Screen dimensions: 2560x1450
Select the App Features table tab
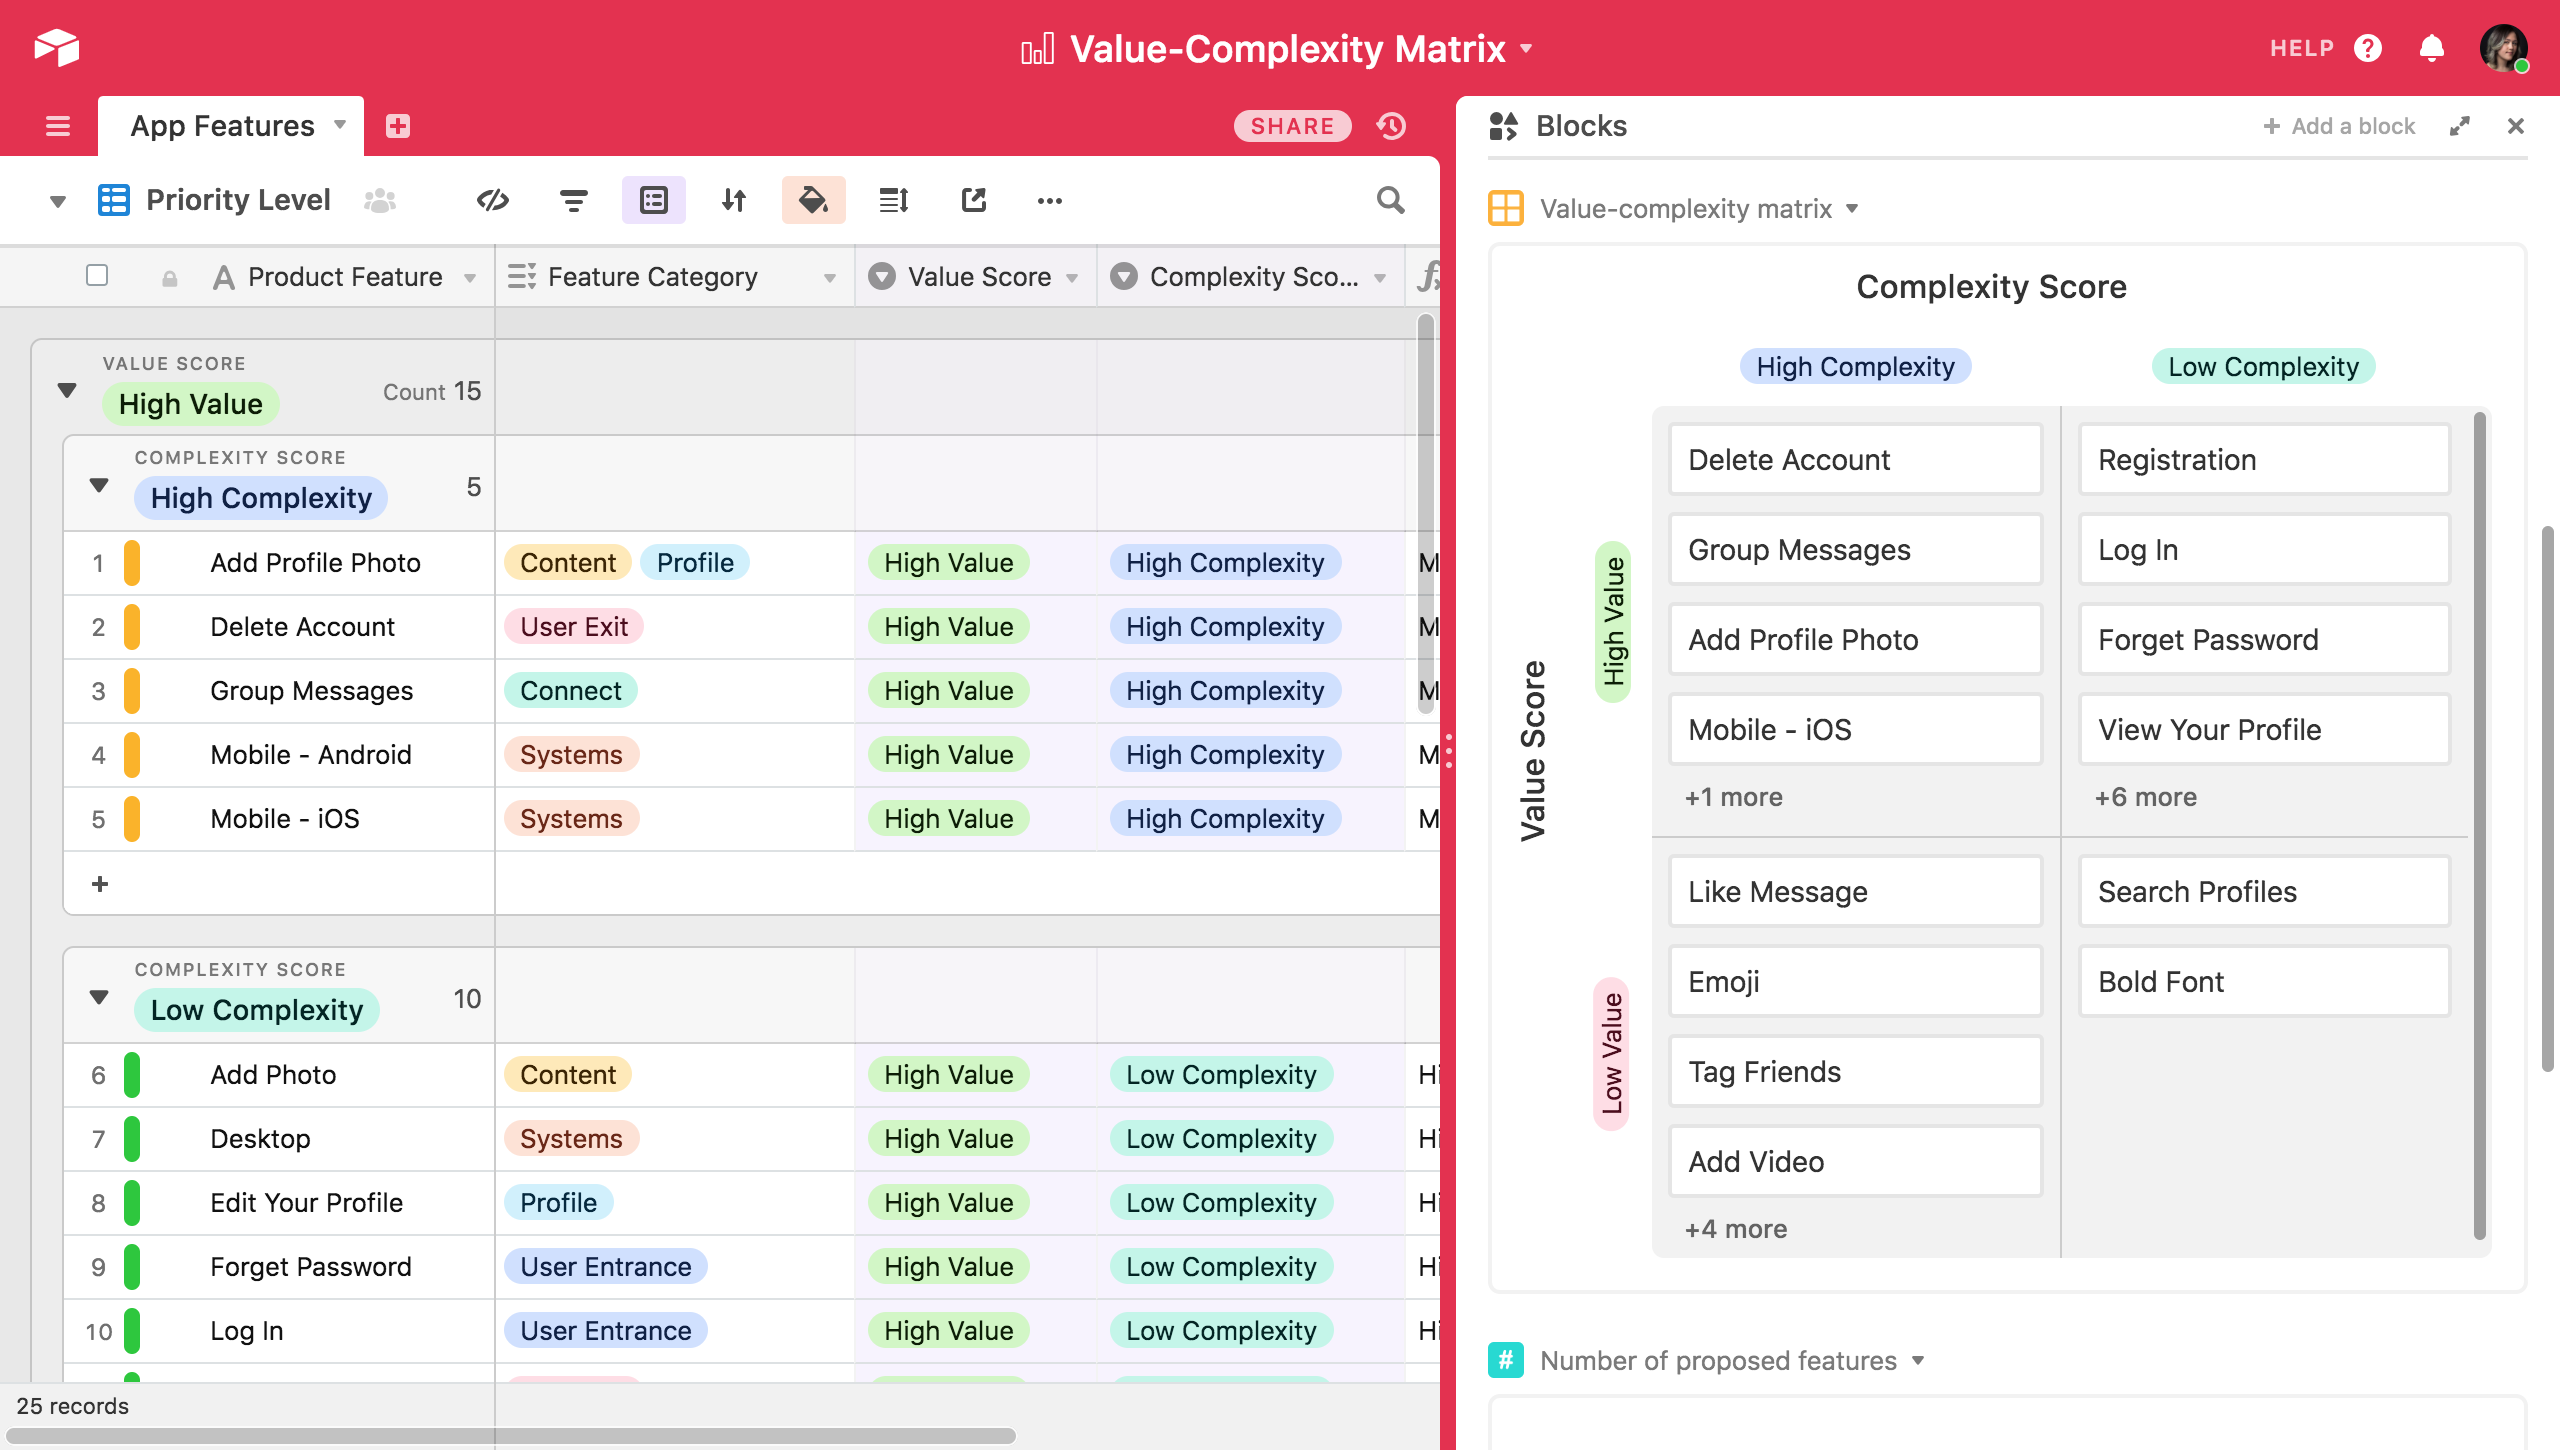coord(222,126)
